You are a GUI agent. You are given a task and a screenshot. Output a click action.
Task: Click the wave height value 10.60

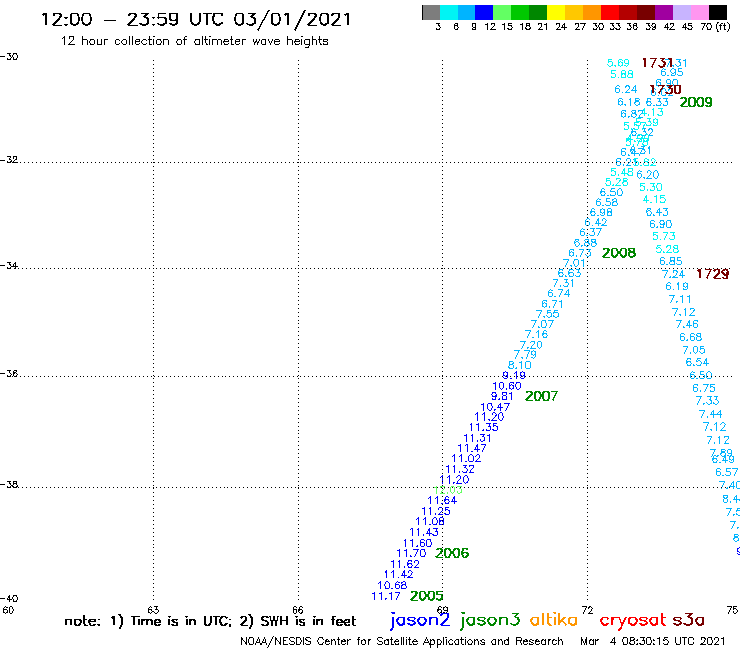(x=507, y=386)
